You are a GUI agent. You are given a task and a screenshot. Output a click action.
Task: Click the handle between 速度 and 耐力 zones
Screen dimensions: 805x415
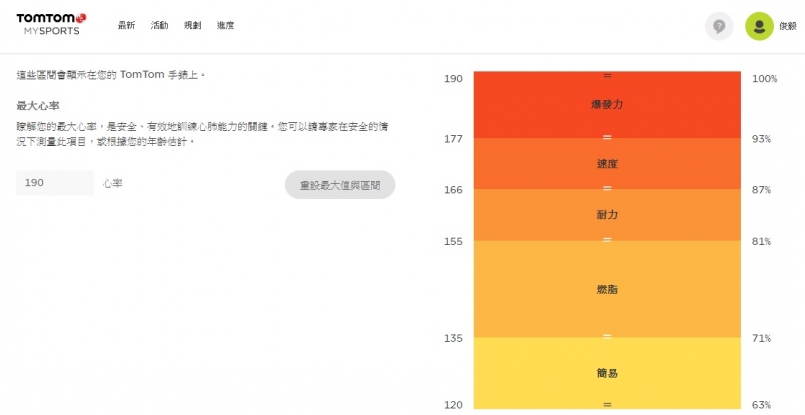607,188
